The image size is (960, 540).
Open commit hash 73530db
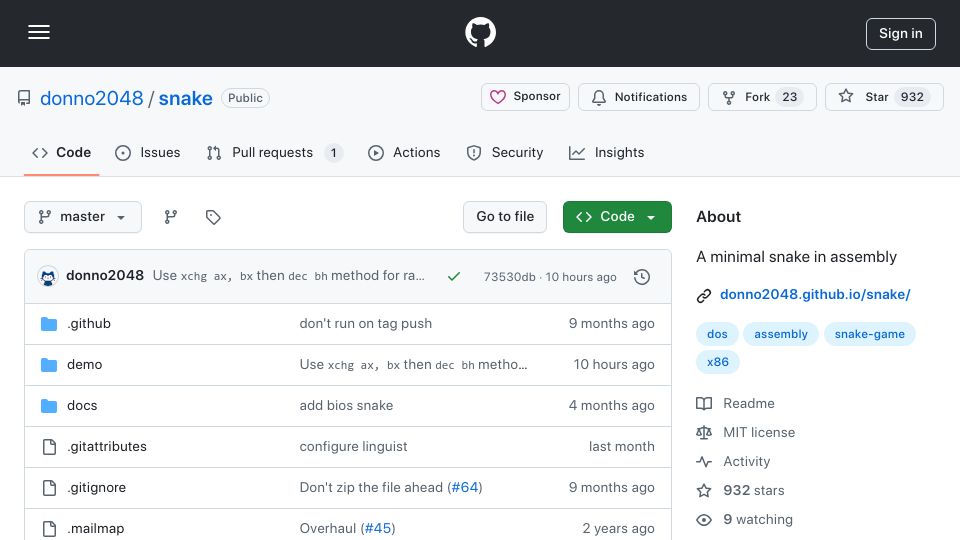(509, 277)
